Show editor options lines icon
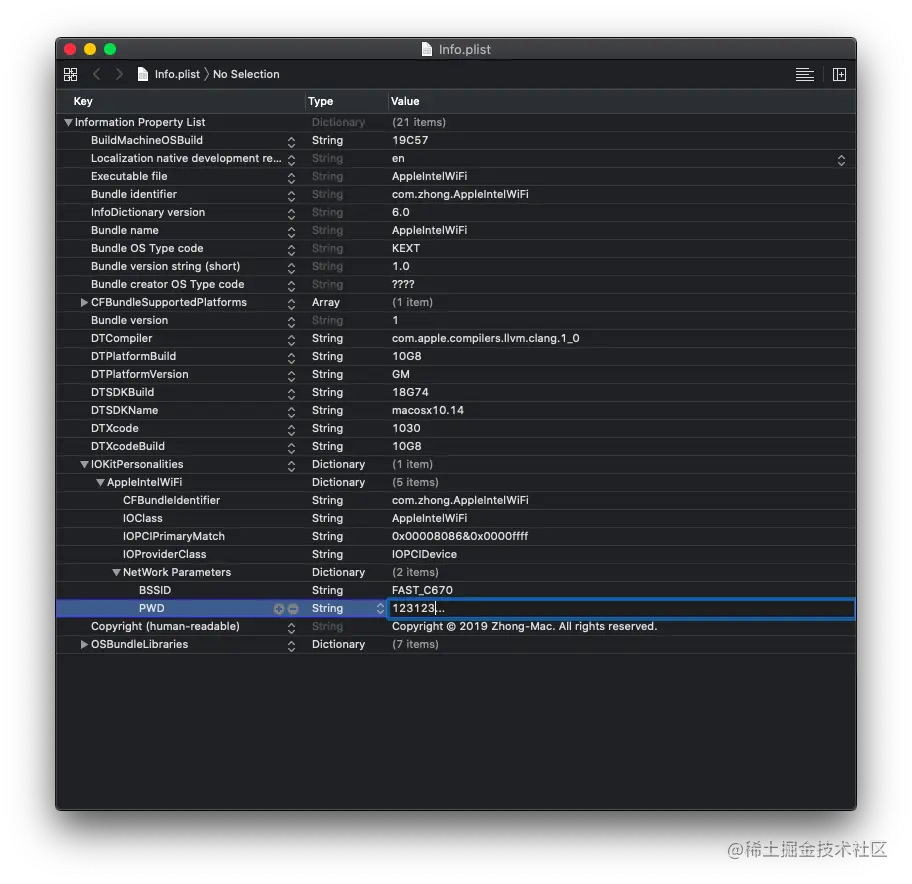Screen dimensions: 912x884 click(x=804, y=74)
